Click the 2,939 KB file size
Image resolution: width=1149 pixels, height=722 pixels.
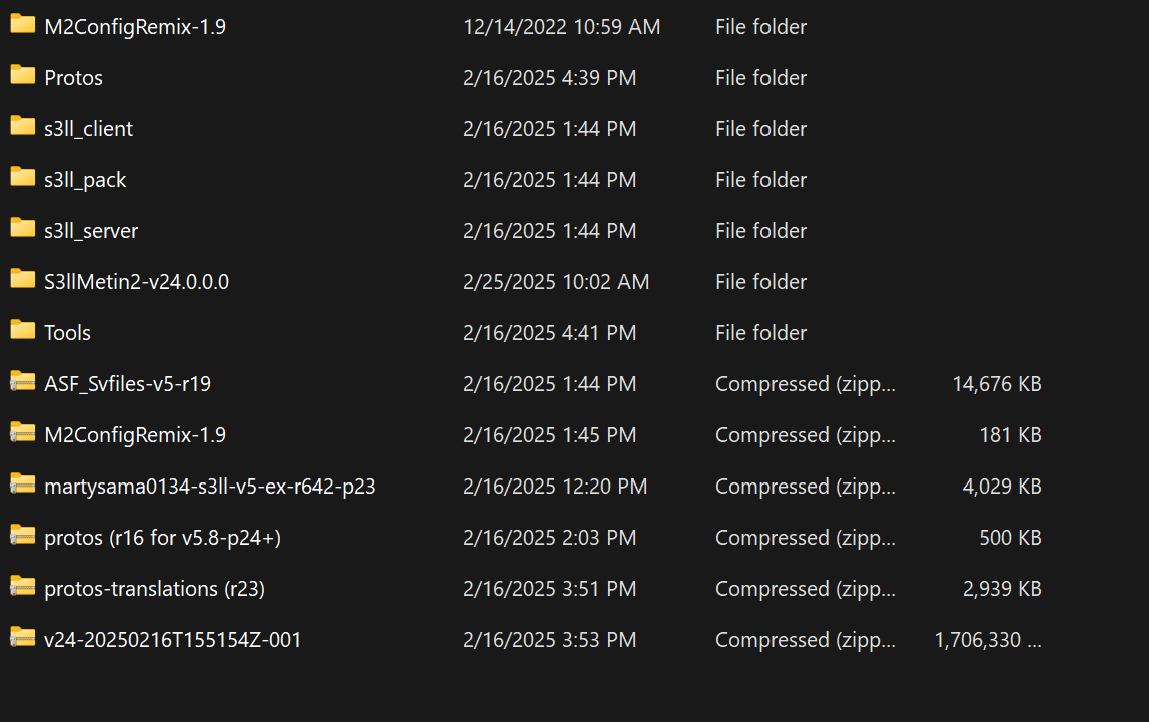click(x=1002, y=589)
